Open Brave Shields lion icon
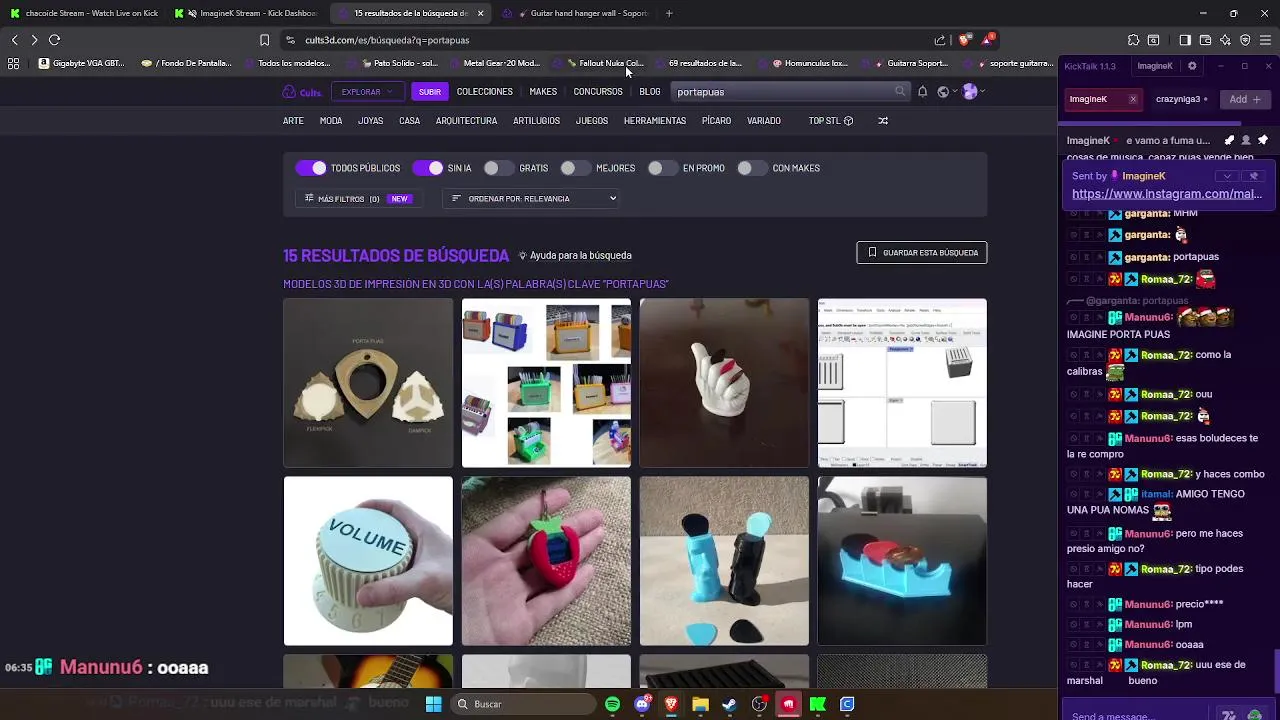This screenshot has height=720, width=1280. click(964, 40)
